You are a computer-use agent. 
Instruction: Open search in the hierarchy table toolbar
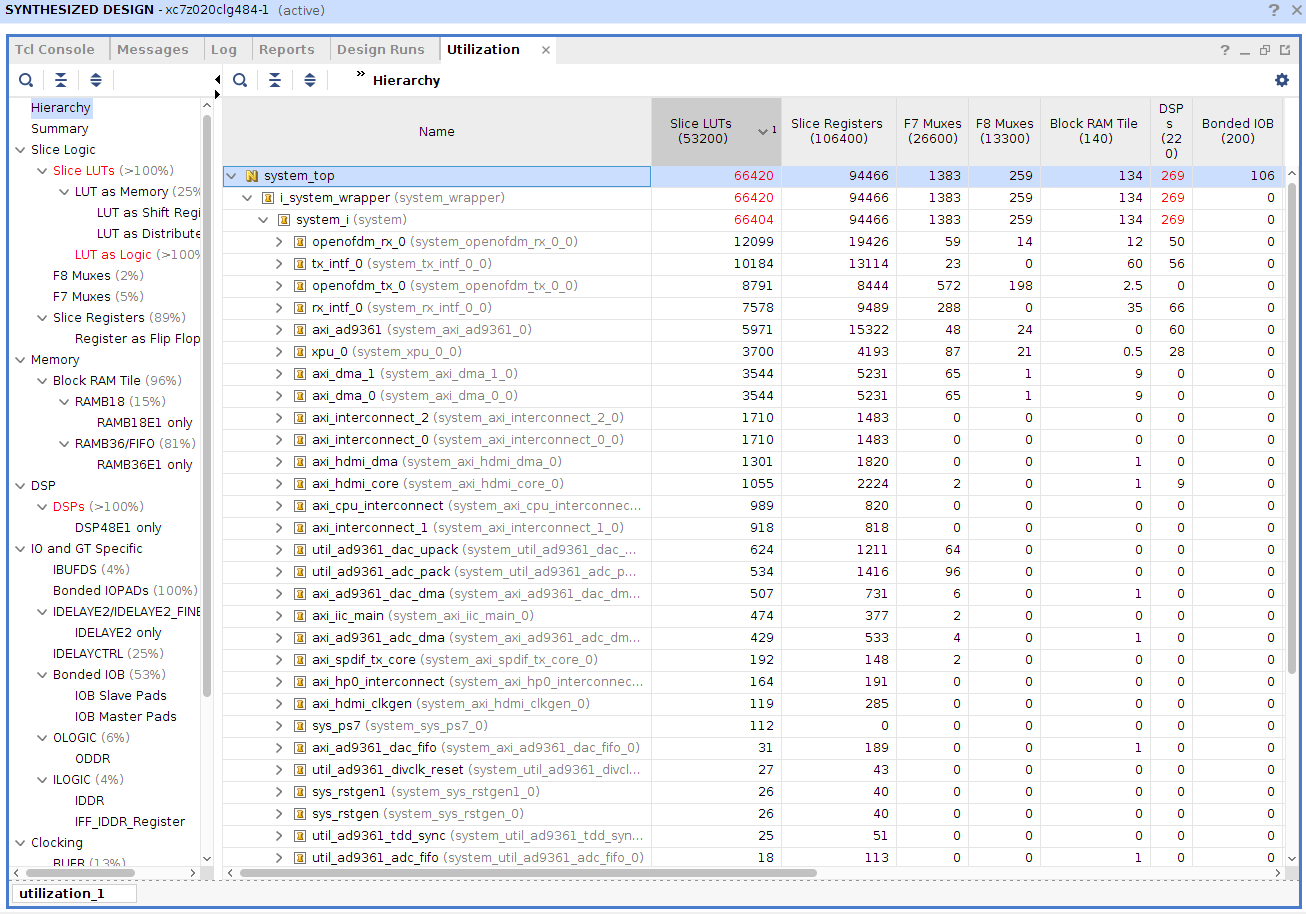240,80
